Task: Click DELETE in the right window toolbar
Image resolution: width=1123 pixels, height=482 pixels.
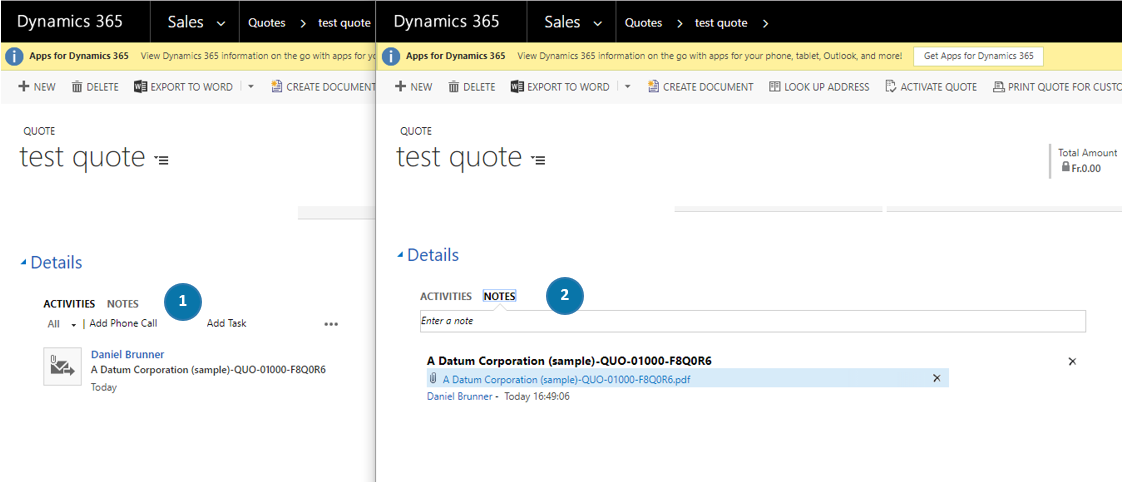Action: pyautogui.click(x=471, y=87)
